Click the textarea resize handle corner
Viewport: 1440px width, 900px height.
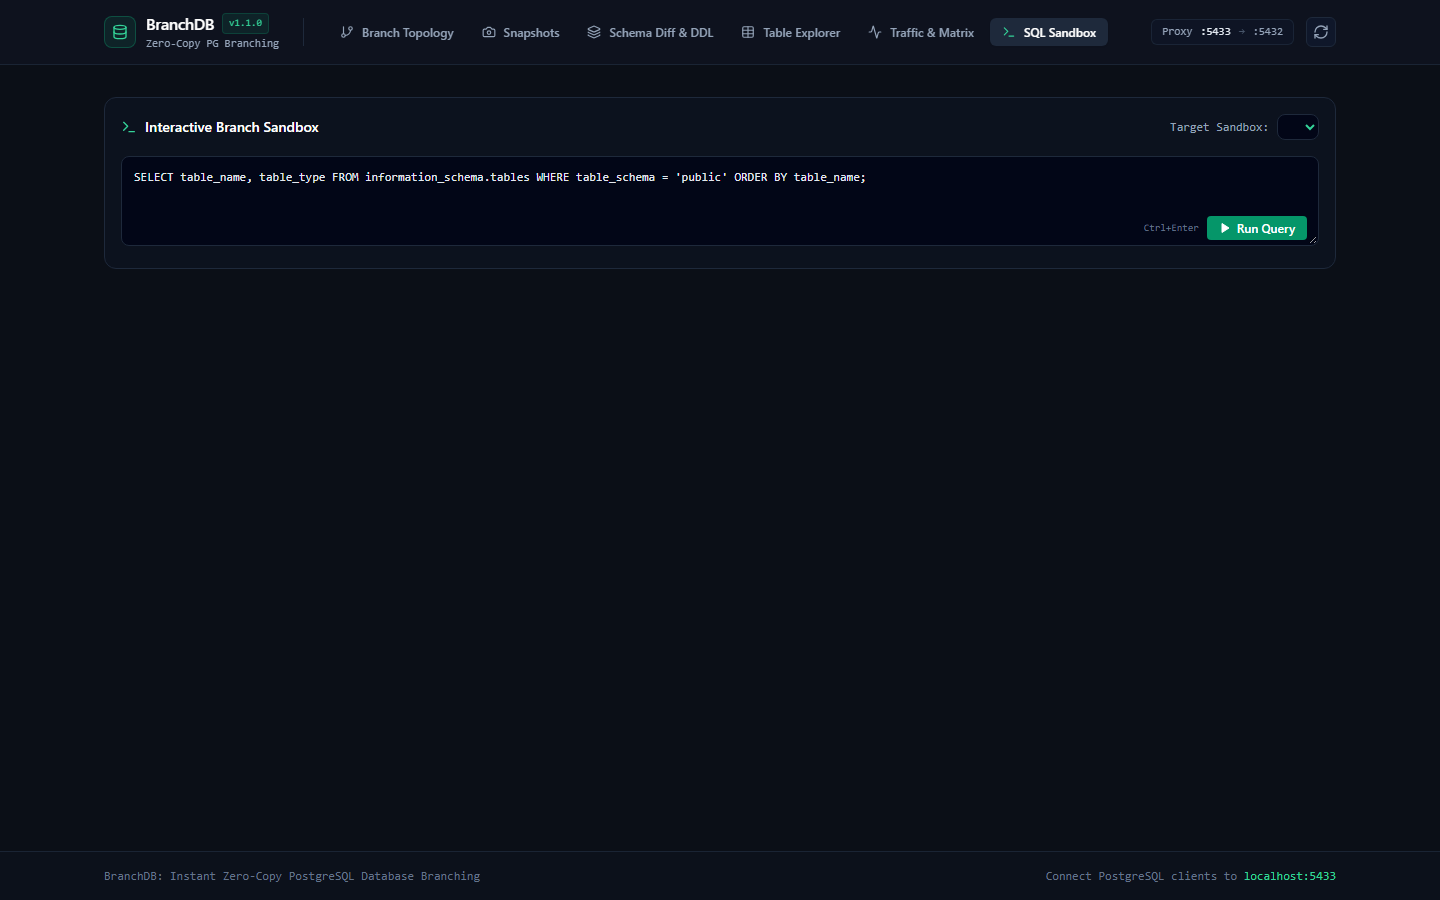click(x=1313, y=240)
